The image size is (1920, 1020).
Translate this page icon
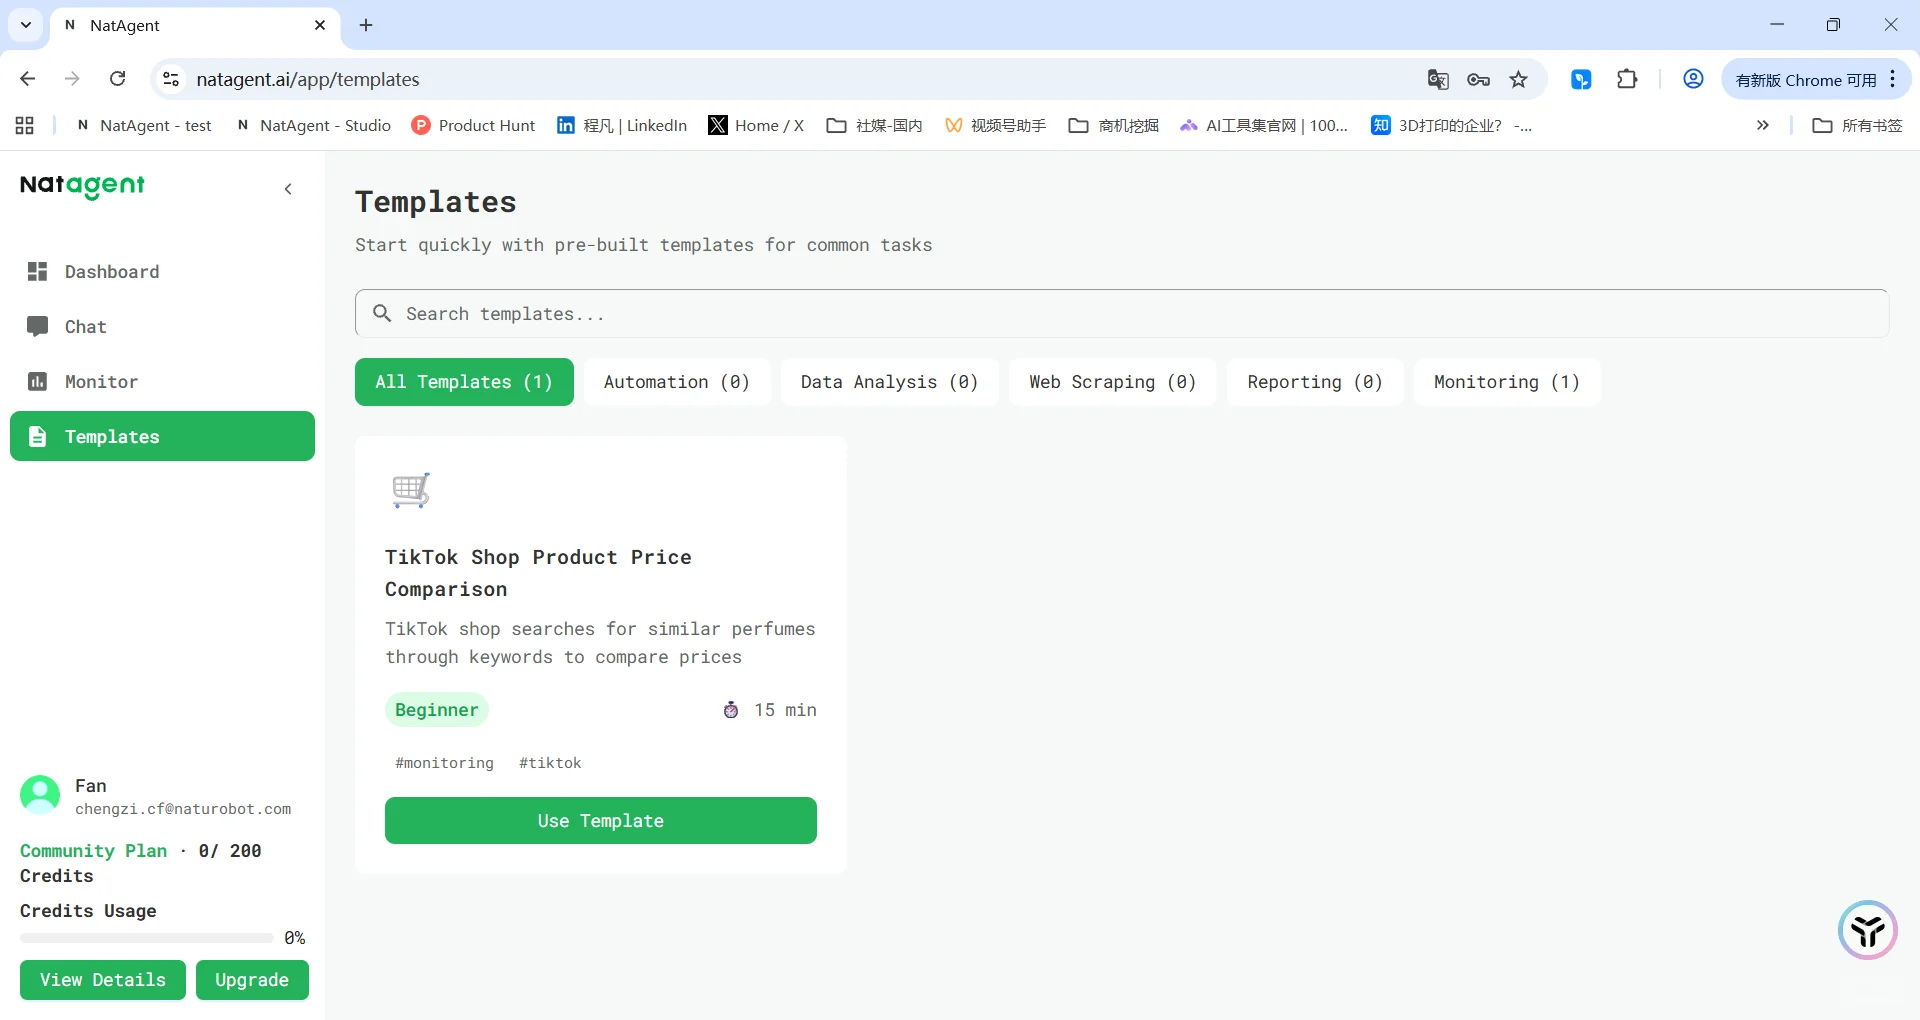coord(1438,80)
